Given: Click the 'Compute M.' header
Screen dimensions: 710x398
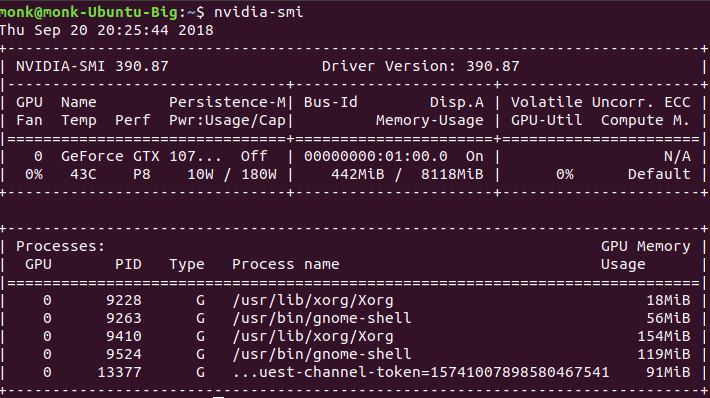Looking at the screenshot, I should coord(645,120).
